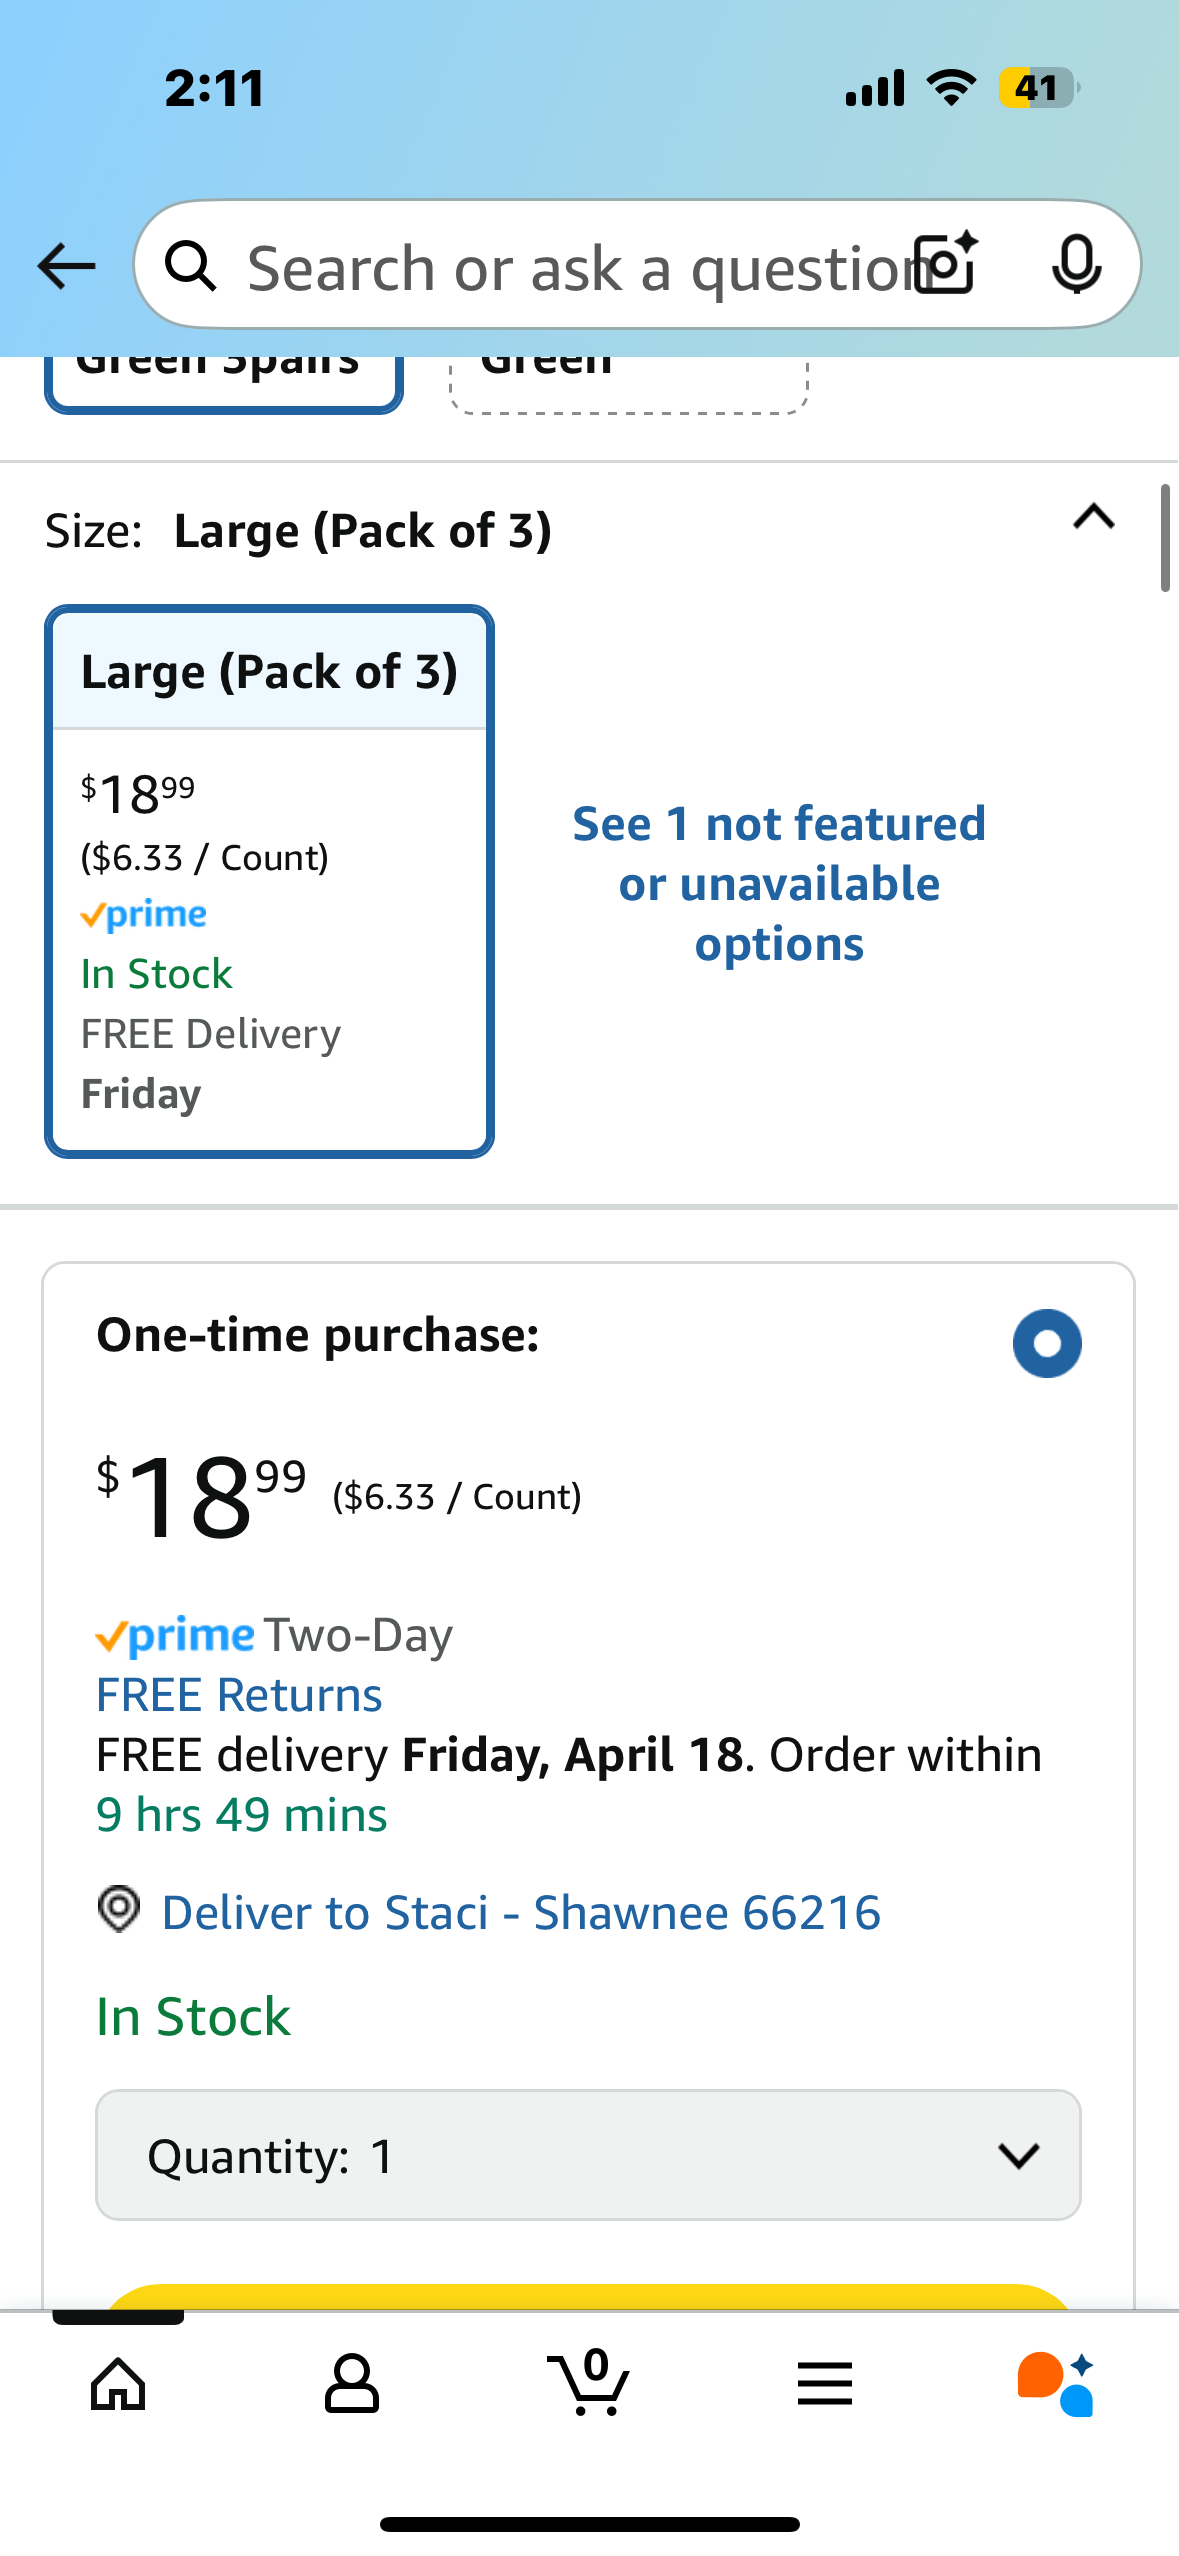Open the hamburger menu
Screen dimensions: 1179x2556
pos(825,2384)
